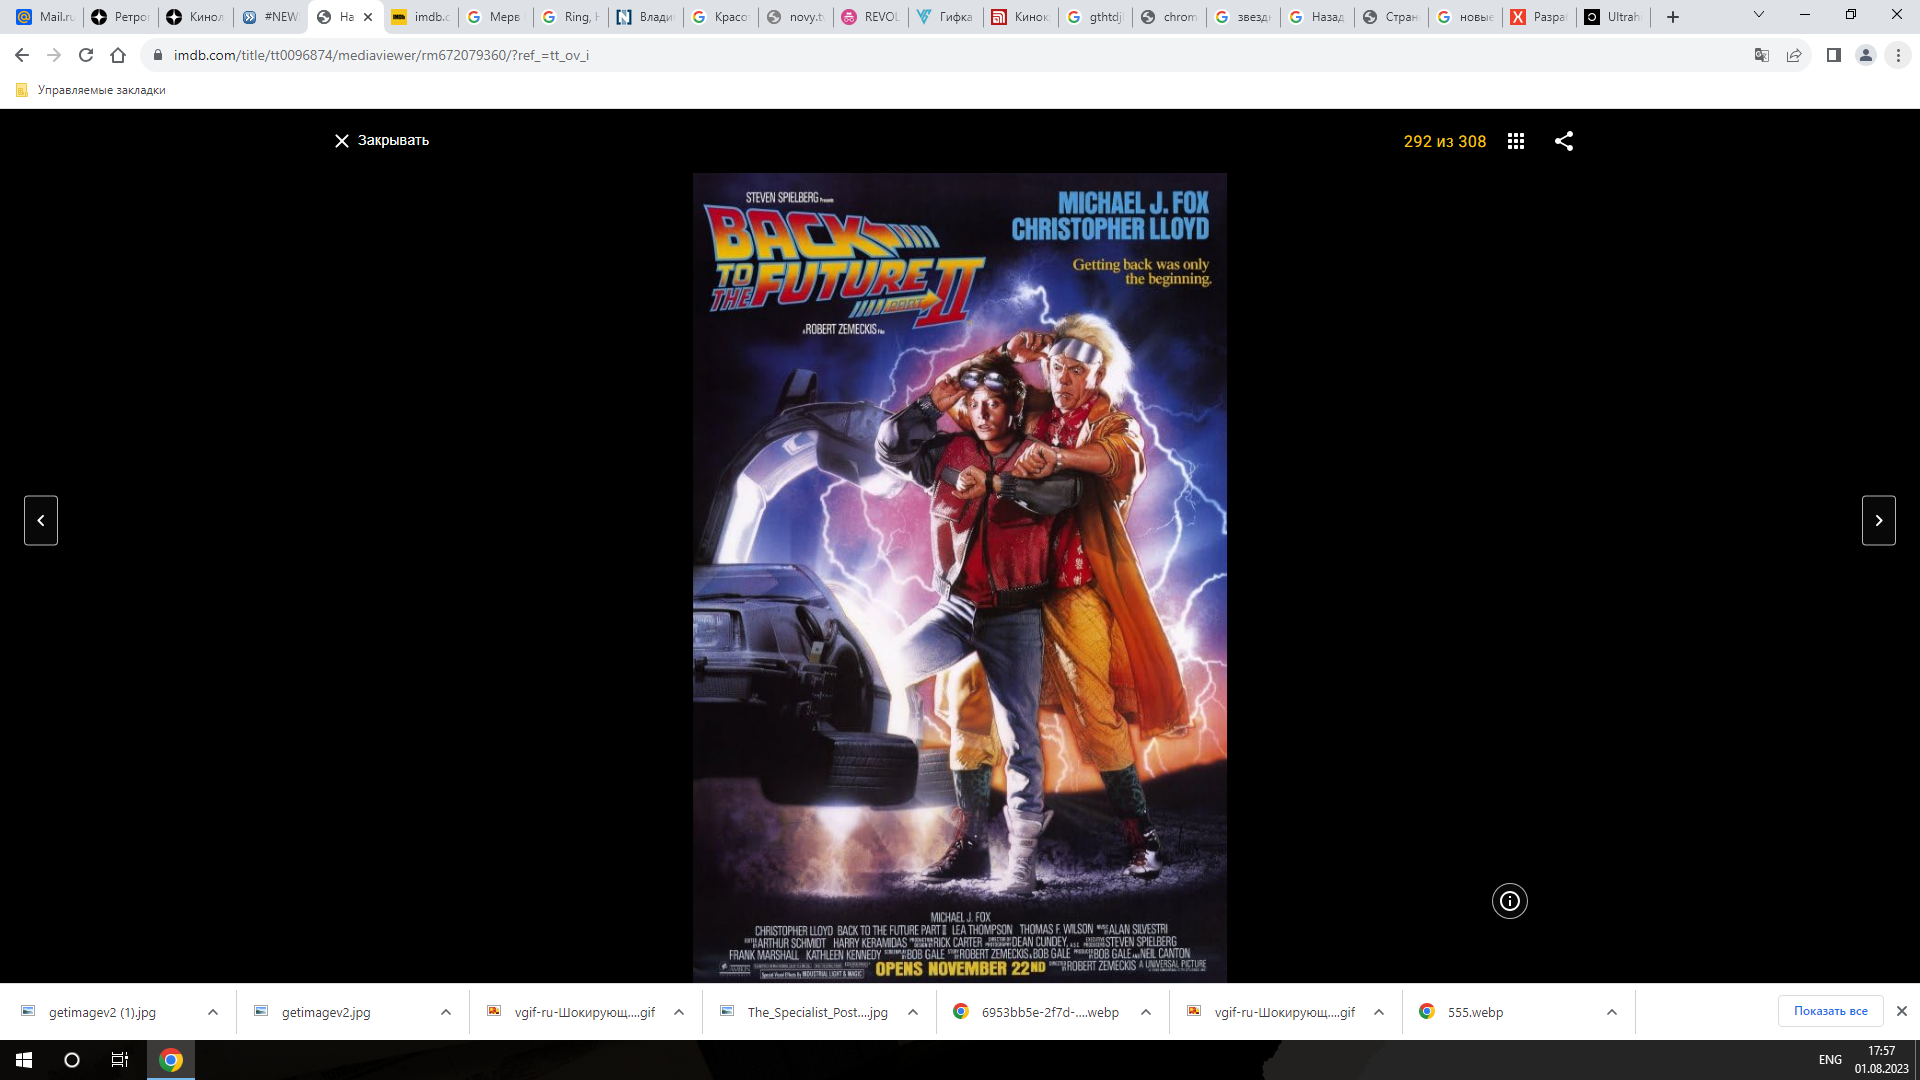The image size is (1920, 1080).
Task: View site security lock info
Action: 157,55
